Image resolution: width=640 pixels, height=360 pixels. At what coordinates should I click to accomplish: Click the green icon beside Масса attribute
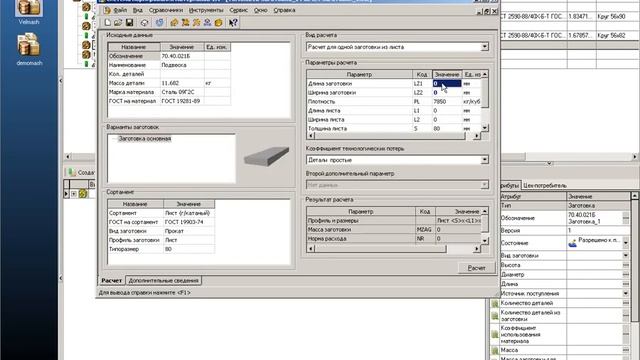[x=495, y=350]
